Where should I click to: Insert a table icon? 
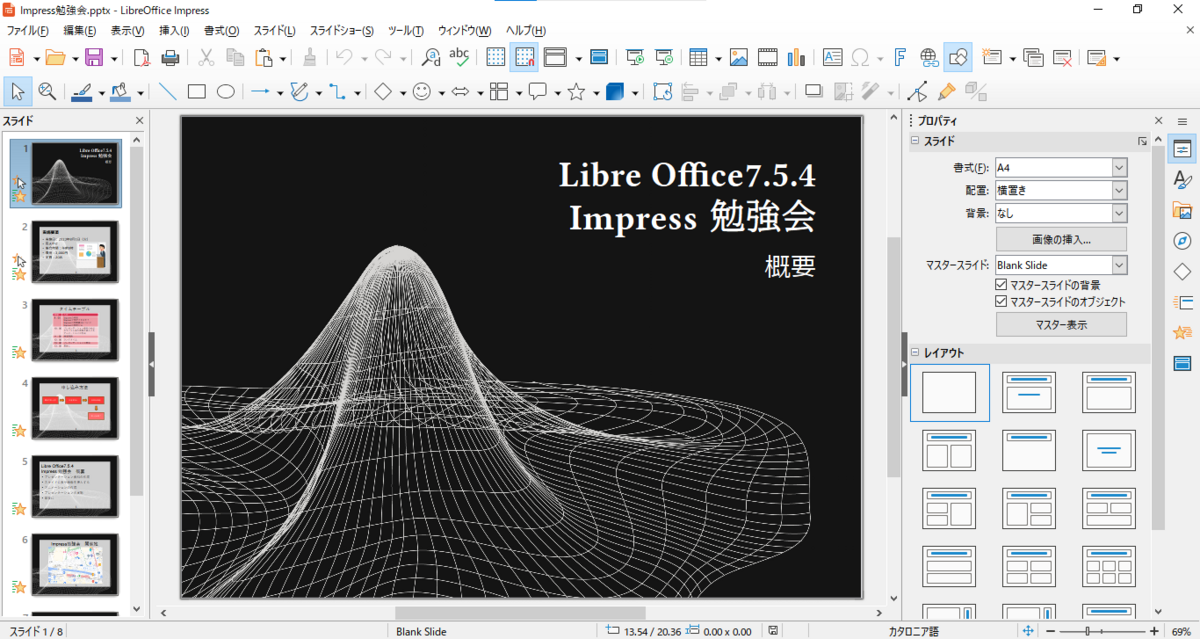[698, 57]
